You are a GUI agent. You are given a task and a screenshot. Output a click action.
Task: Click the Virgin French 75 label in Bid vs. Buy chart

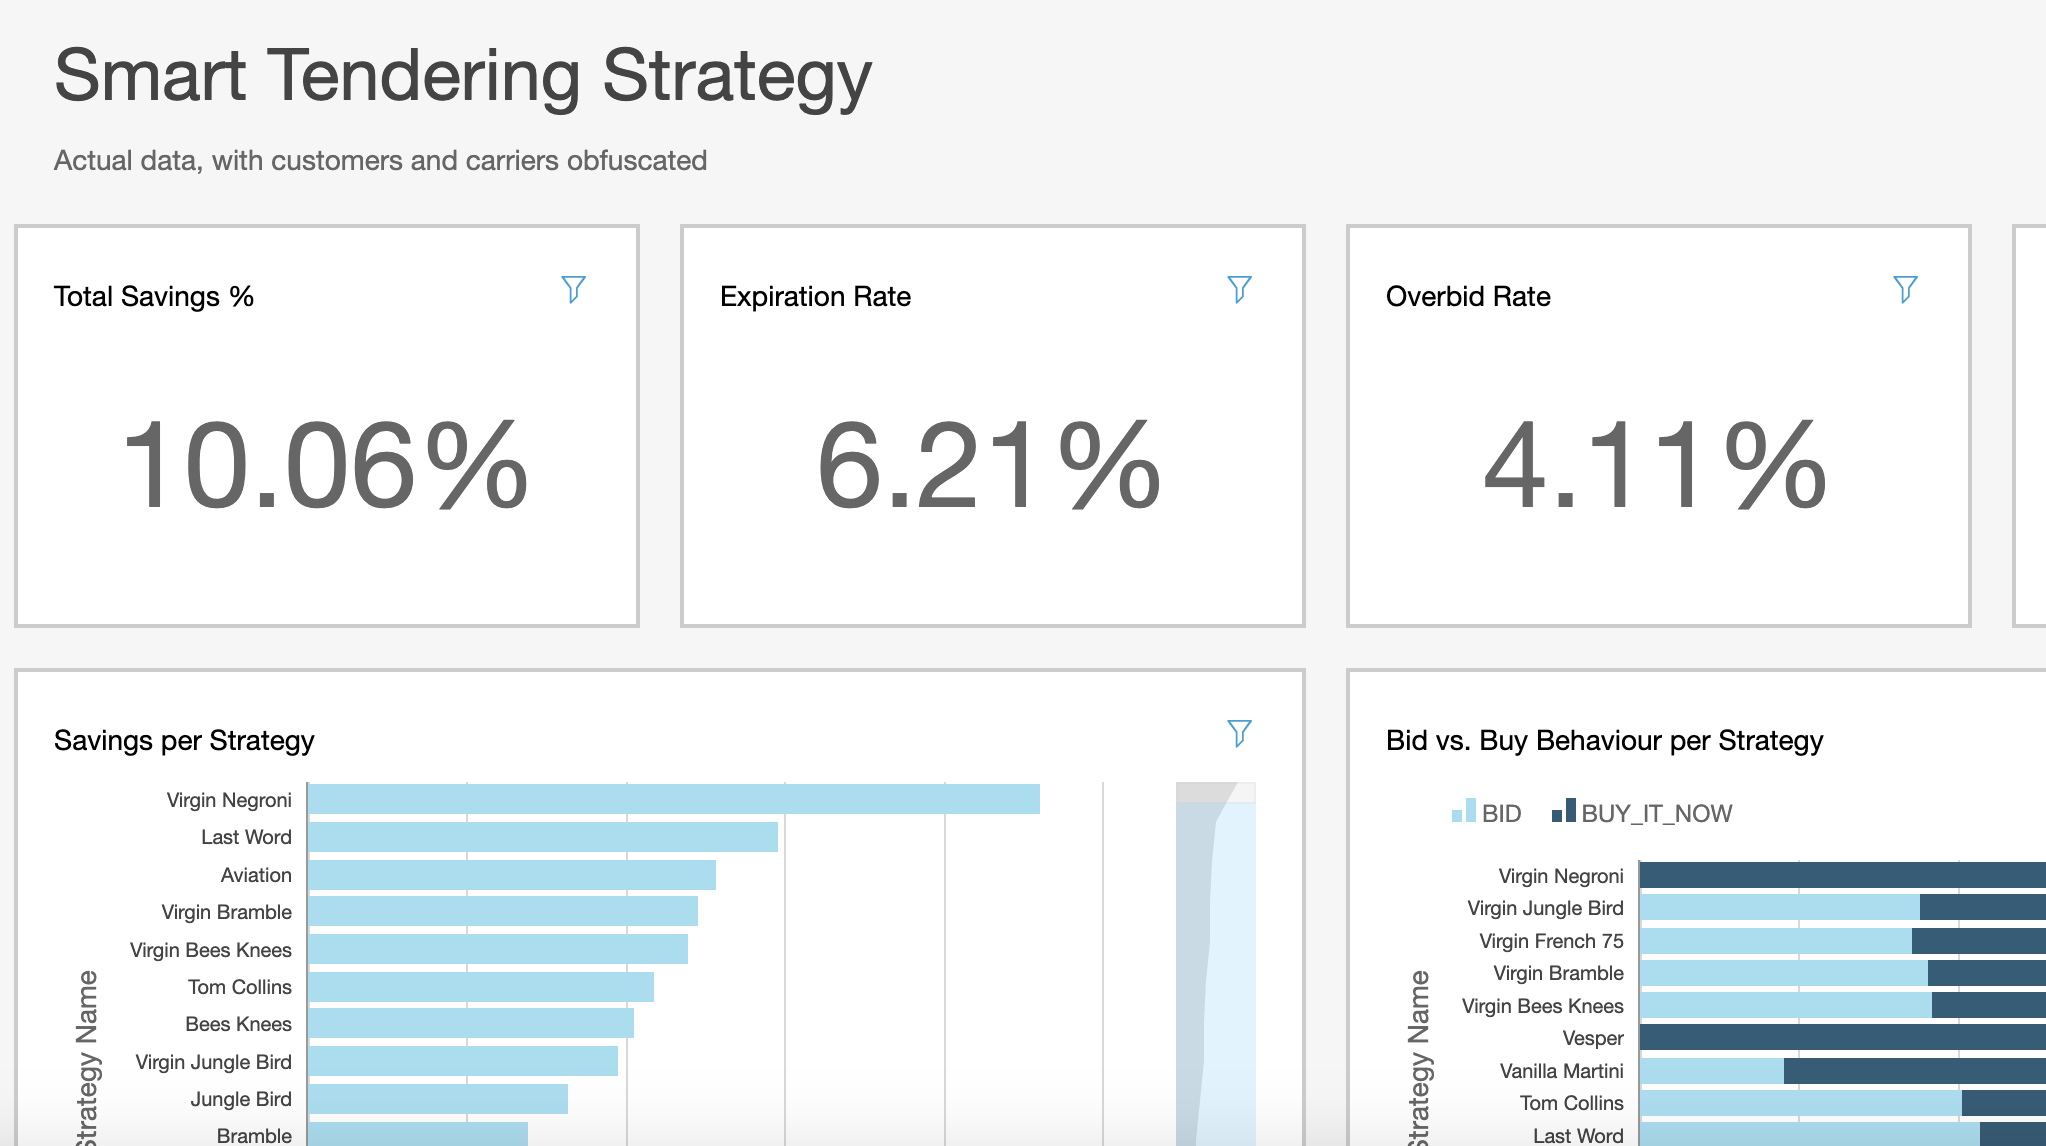[x=1551, y=941]
